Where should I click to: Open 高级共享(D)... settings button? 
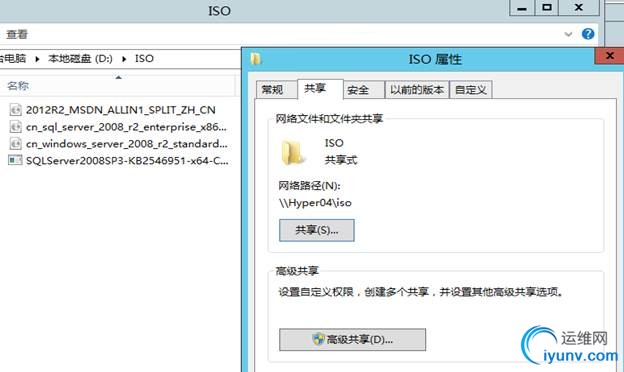(352, 339)
